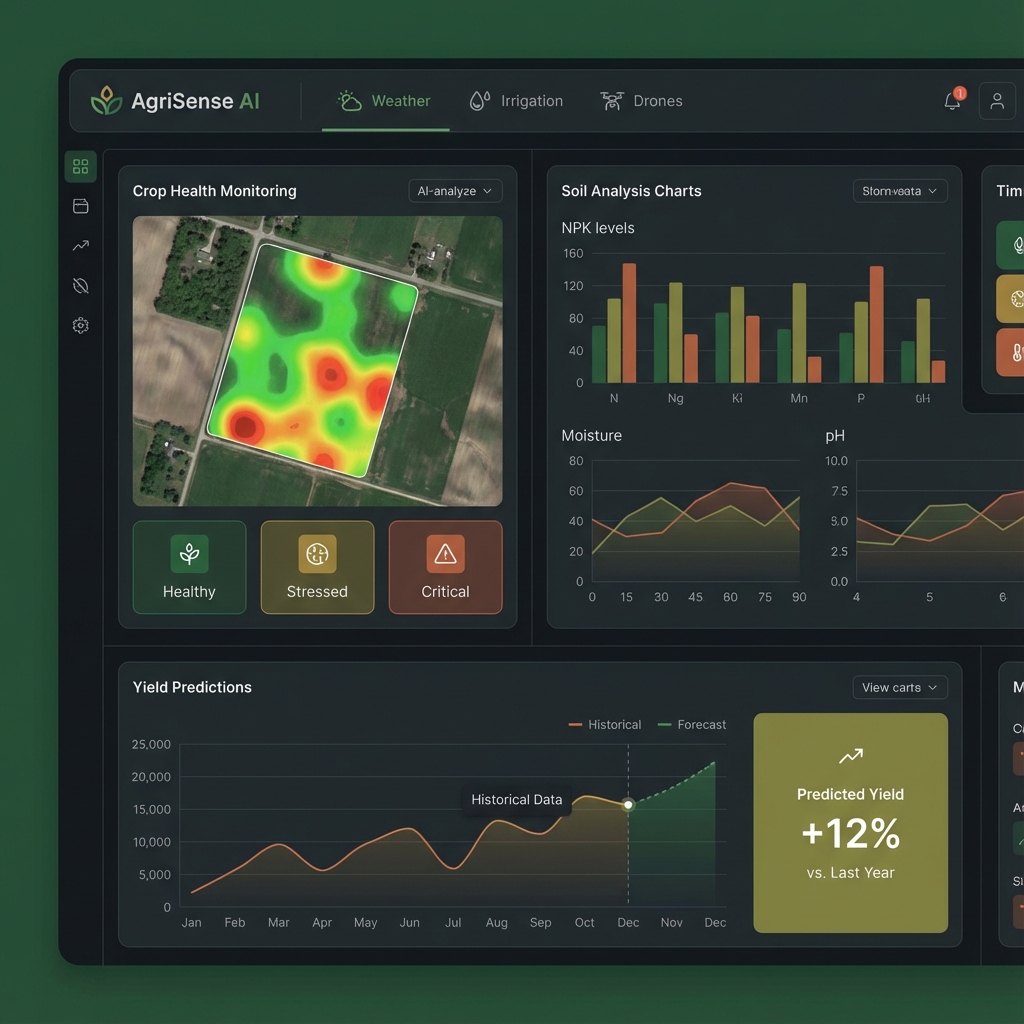Expand the dropdown in Soil Analysis Charts
1024x1024 pixels.
coord(899,191)
